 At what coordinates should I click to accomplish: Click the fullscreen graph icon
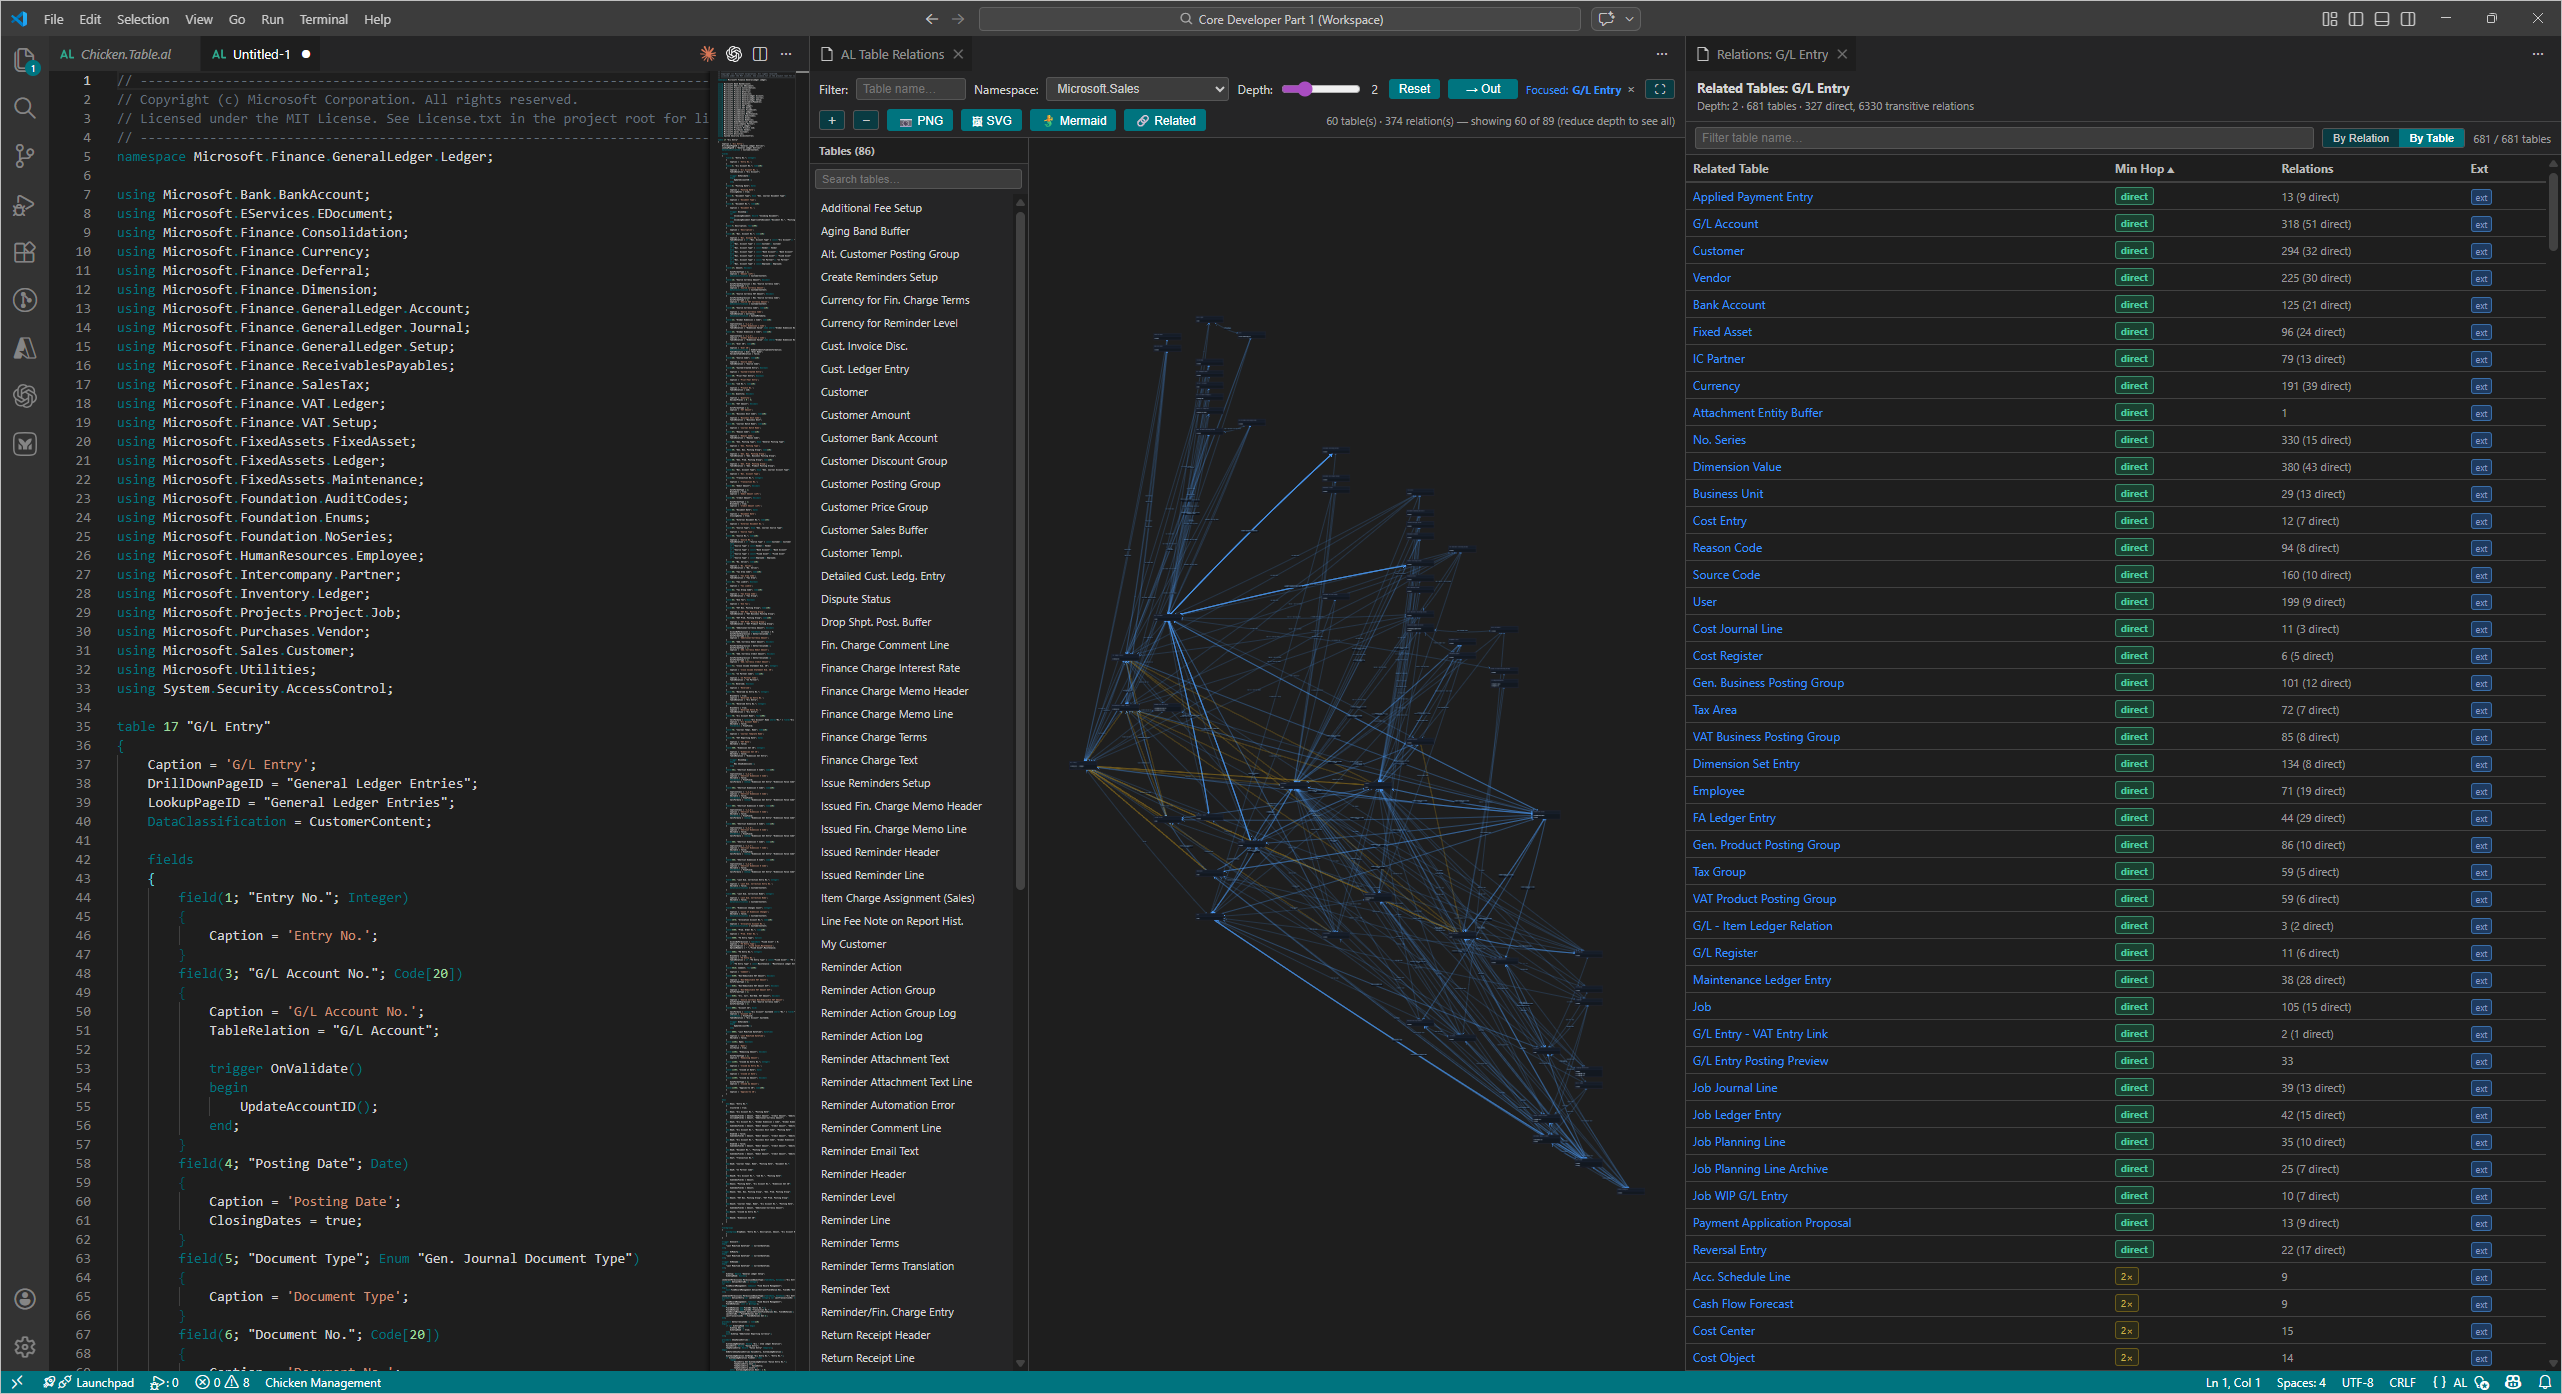pos(1660,89)
